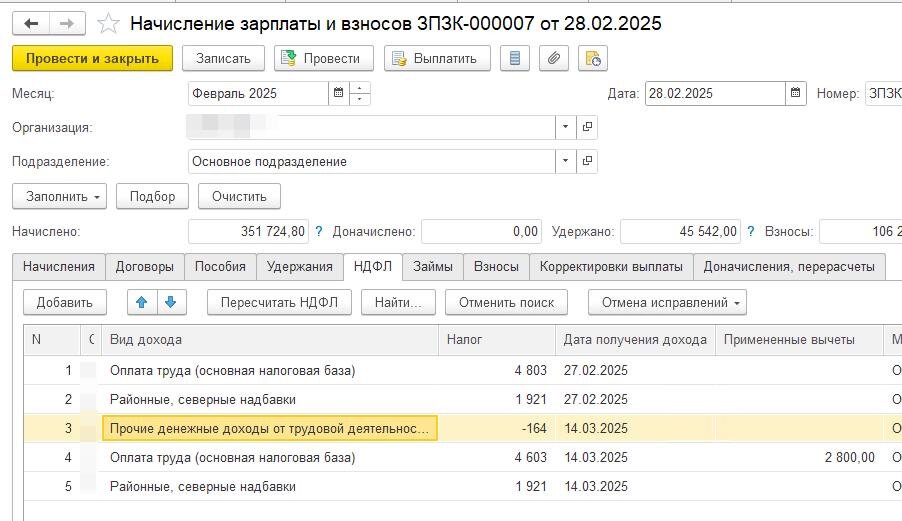Clear the table with Очистить
This screenshot has width=902, height=521.
coord(239,197)
